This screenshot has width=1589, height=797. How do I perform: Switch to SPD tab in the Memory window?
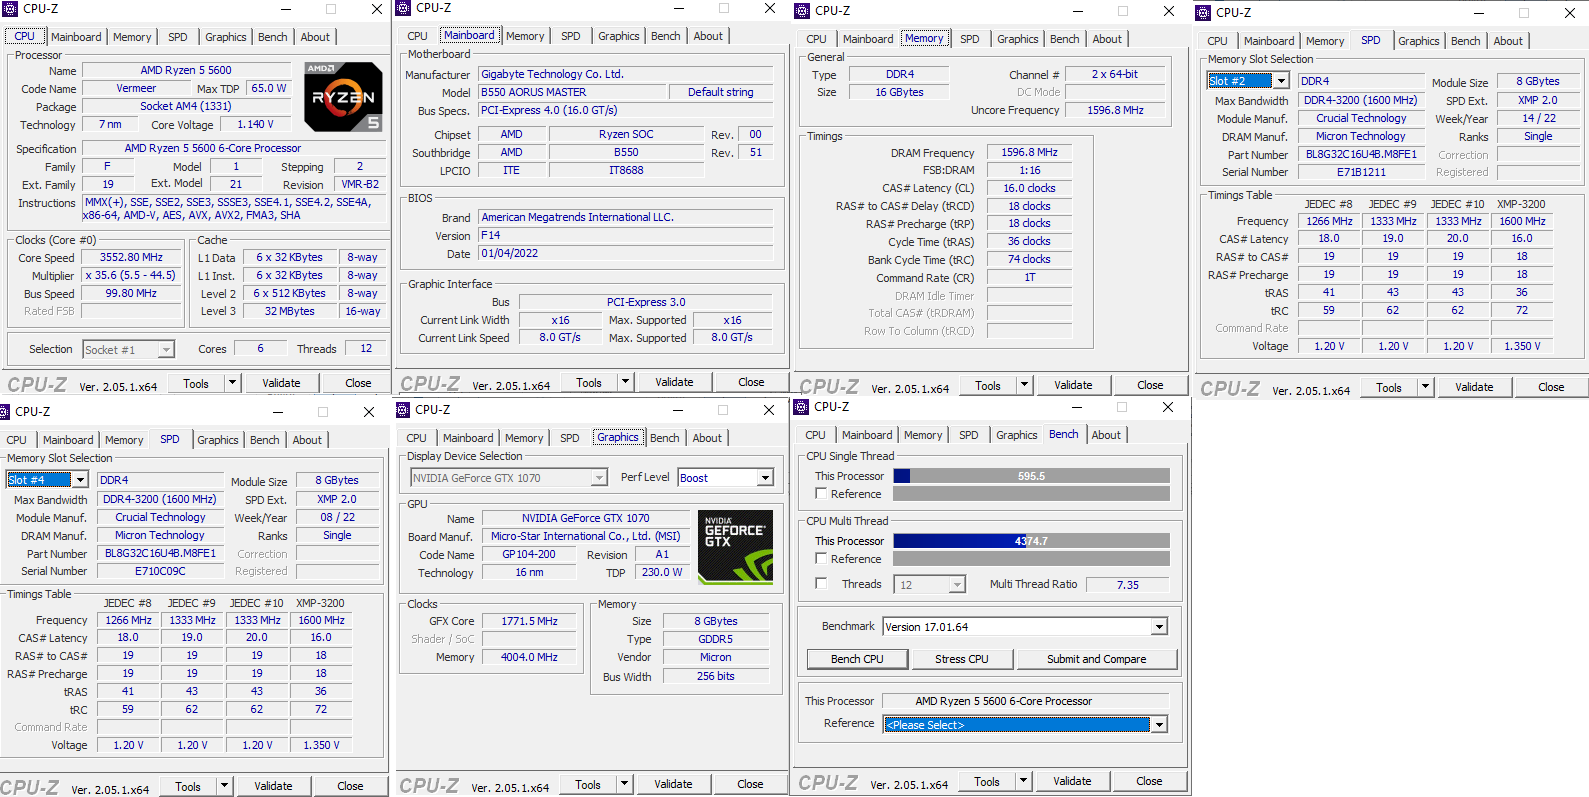[970, 39]
